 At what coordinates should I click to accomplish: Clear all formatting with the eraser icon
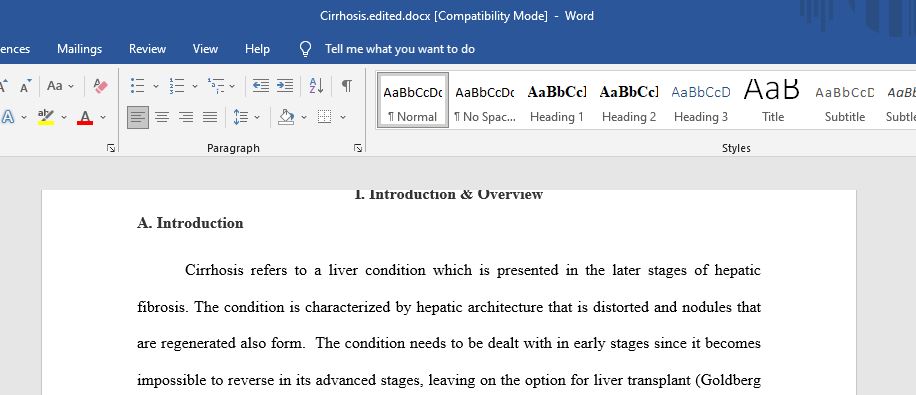pos(100,86)
